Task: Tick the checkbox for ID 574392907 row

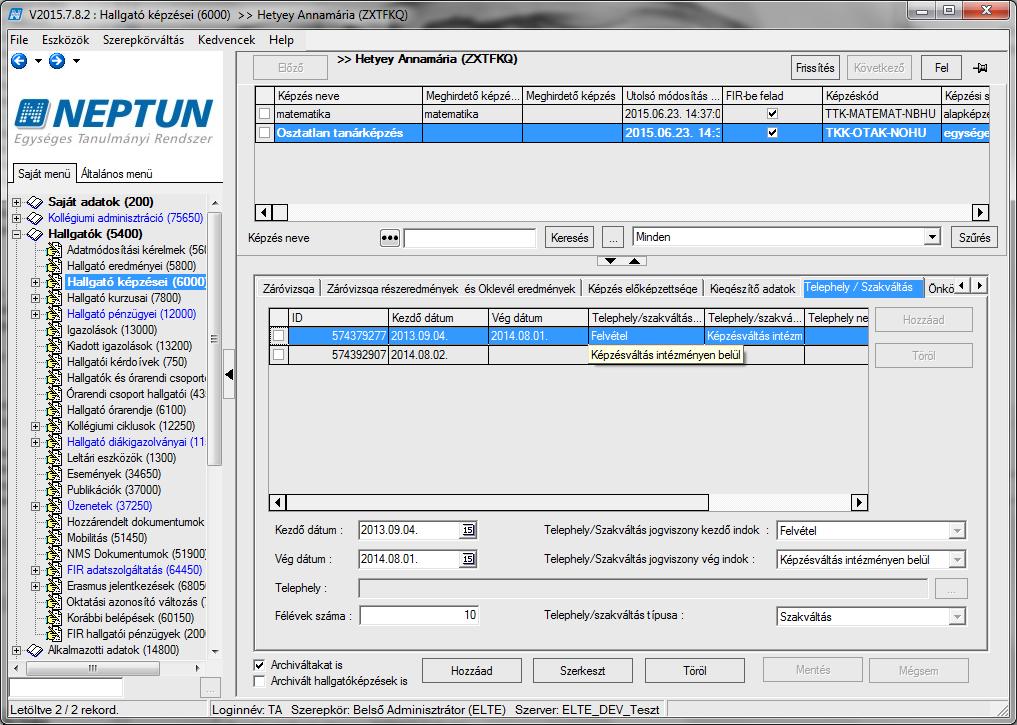Action: [x=278, y=355]
